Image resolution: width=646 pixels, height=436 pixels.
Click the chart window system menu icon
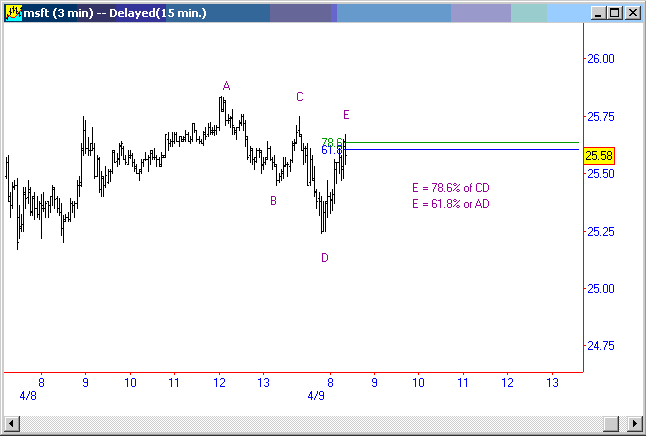13,13
